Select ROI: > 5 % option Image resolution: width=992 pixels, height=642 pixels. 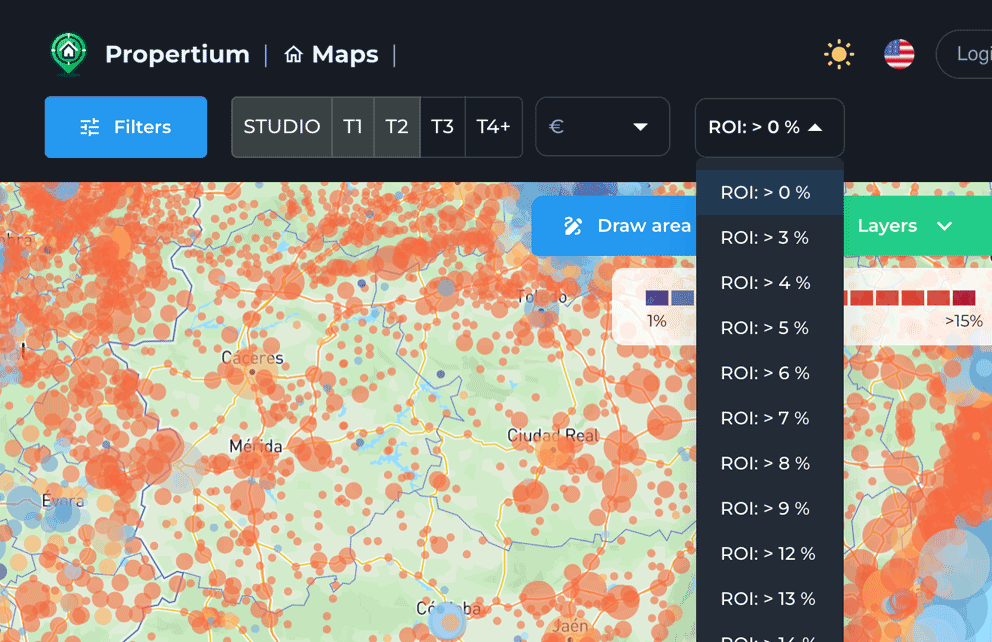(770, 328)
